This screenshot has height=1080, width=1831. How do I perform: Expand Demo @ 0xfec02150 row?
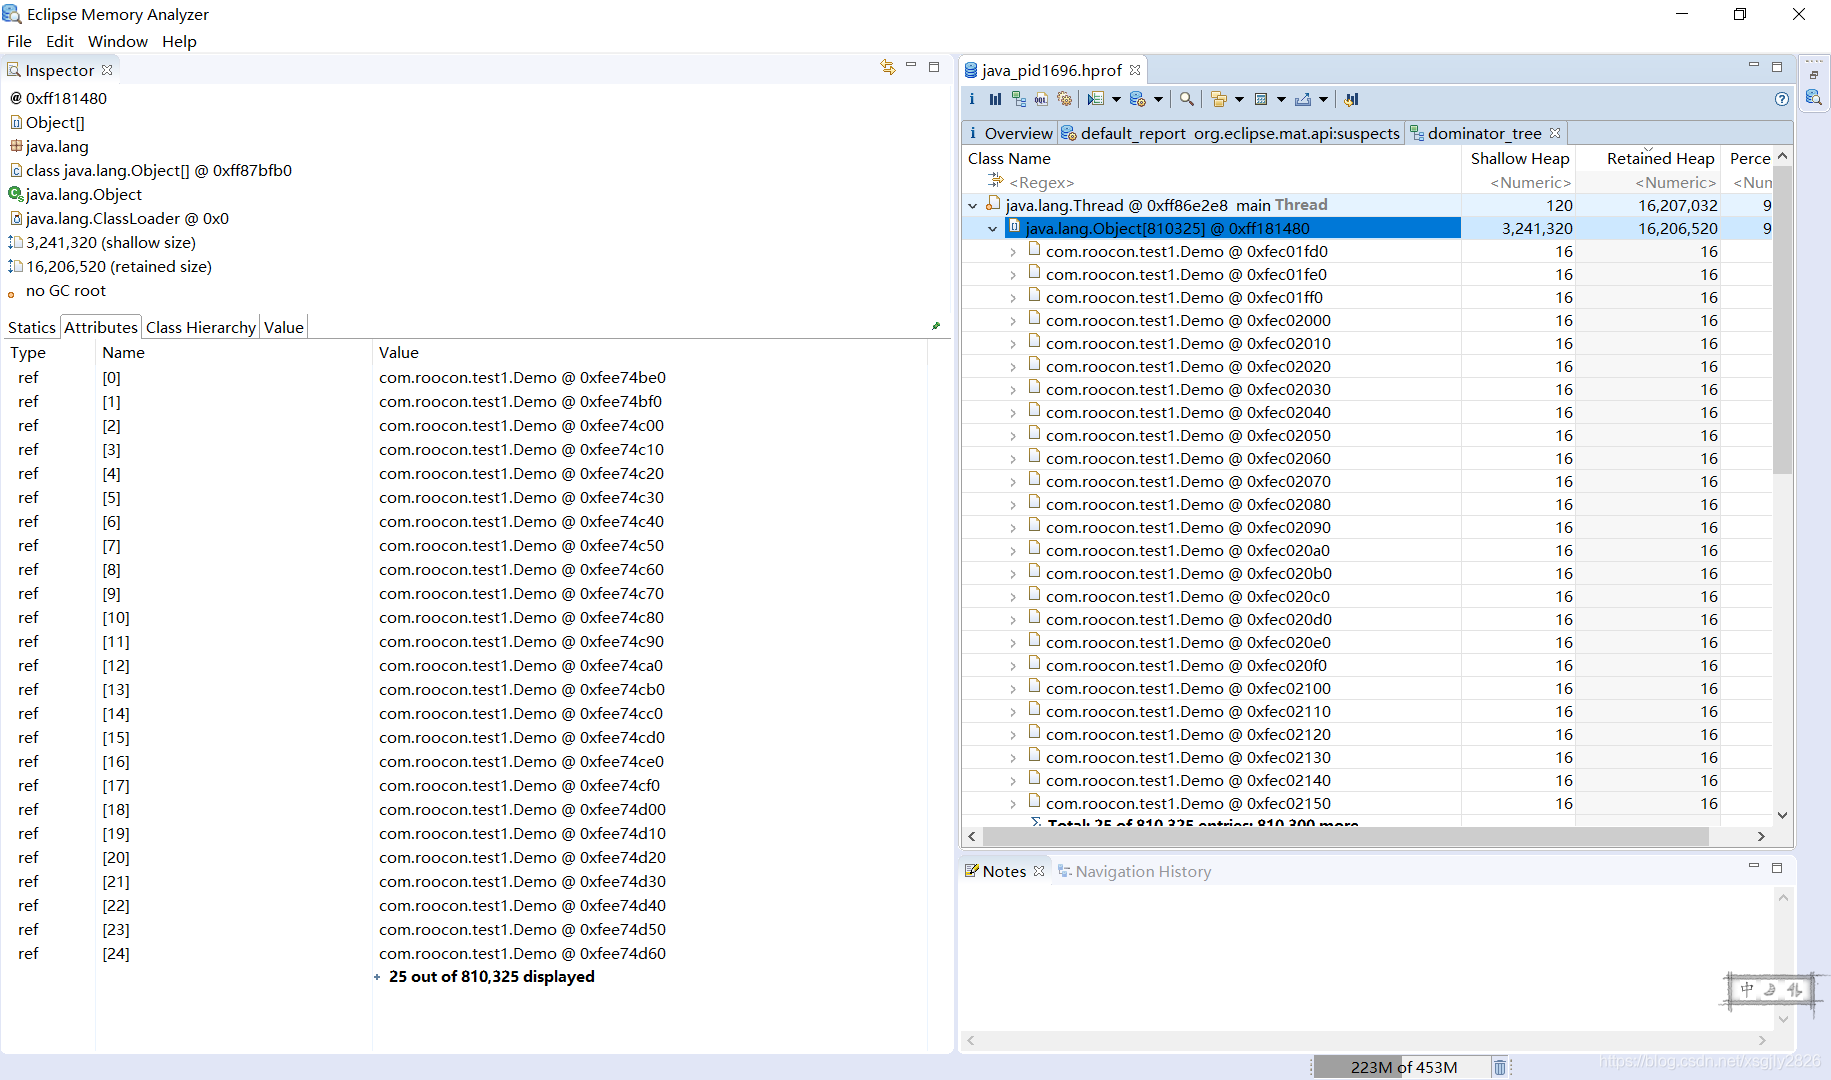click(x=1013, y=804)
